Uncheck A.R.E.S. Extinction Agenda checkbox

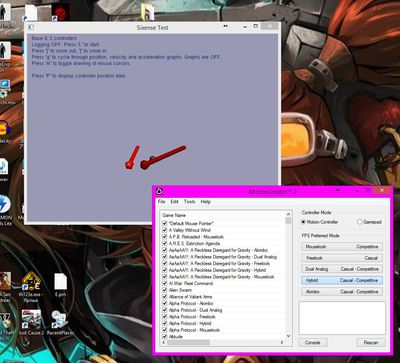pos(164,243)
